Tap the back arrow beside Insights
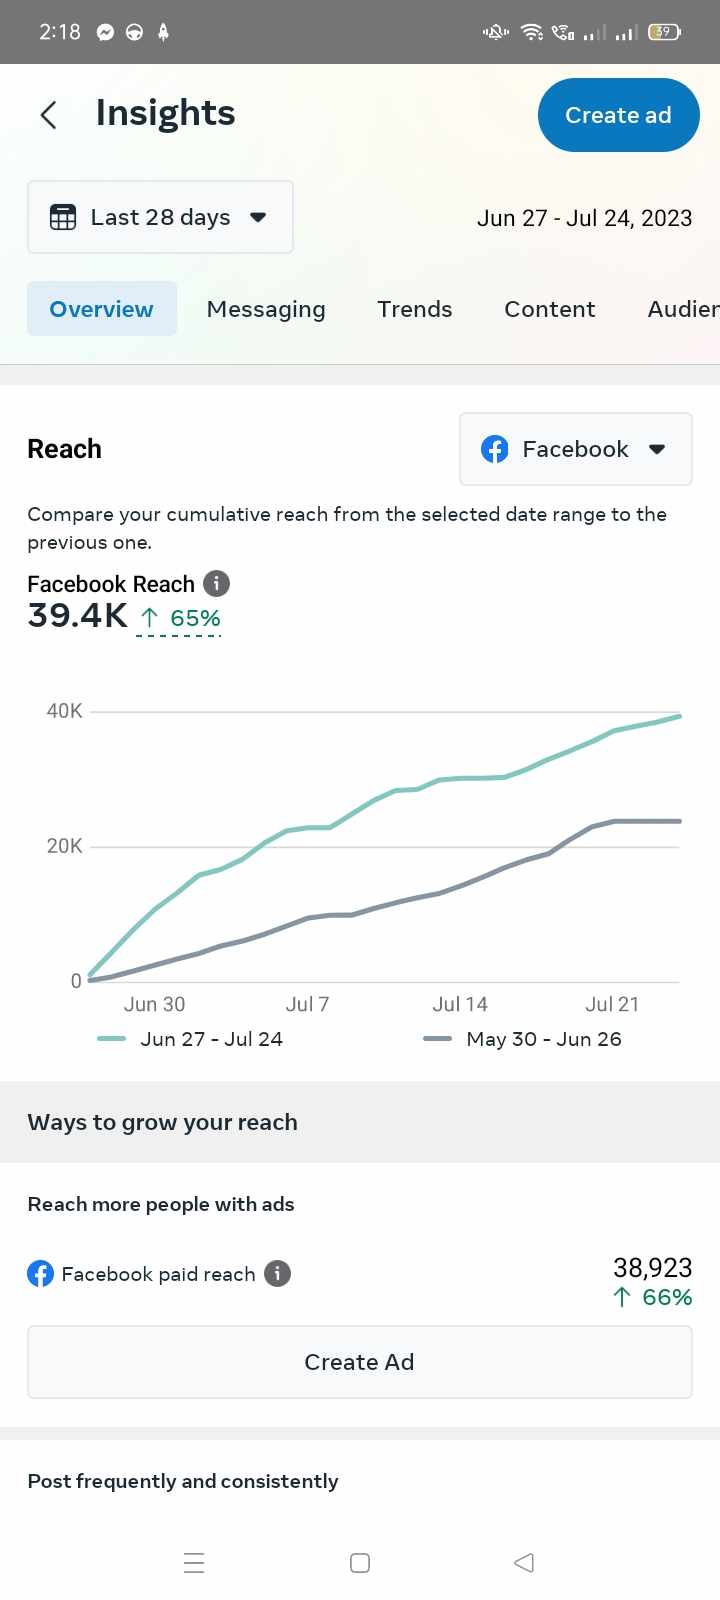Screen dimensions: 720x1600 (x=48, y=115)
